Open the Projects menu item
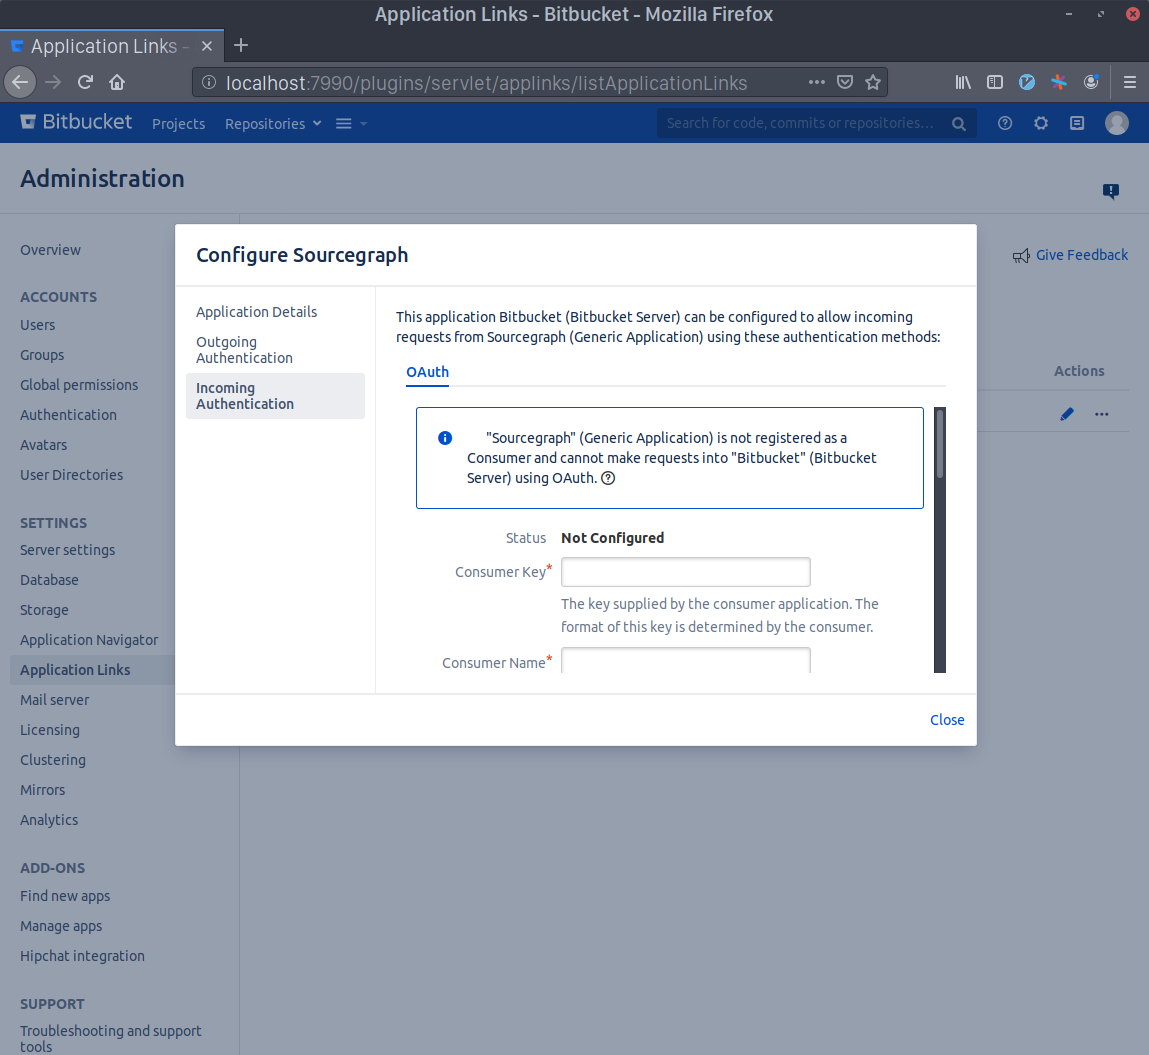 (178, 124)
